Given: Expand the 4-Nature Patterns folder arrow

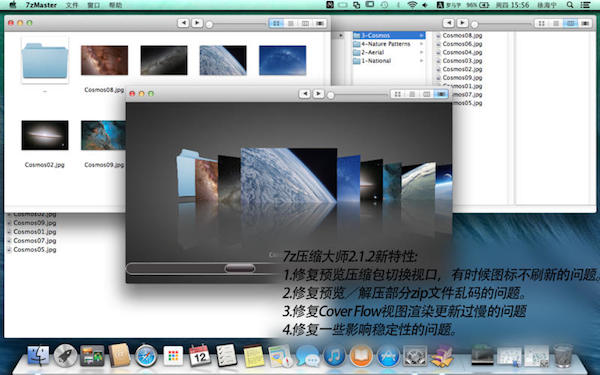Looking at the screenshot, I should pos(421,44).
